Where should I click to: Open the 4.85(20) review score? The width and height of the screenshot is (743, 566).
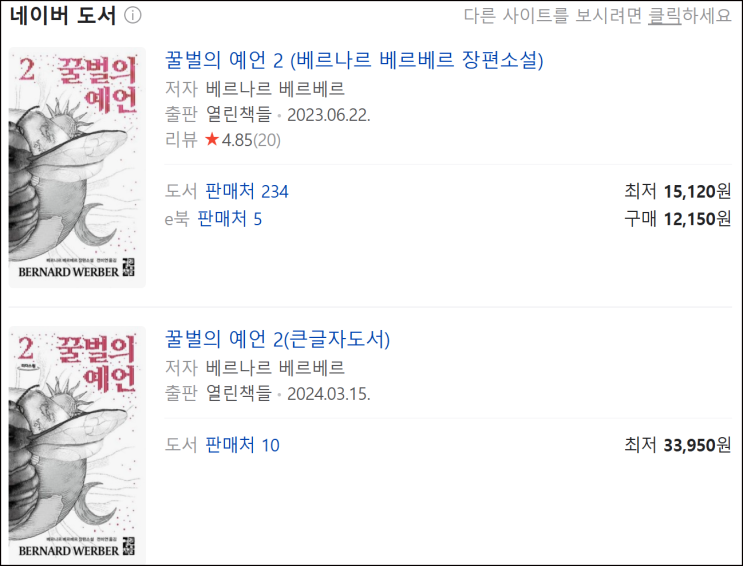coord(251,140)
